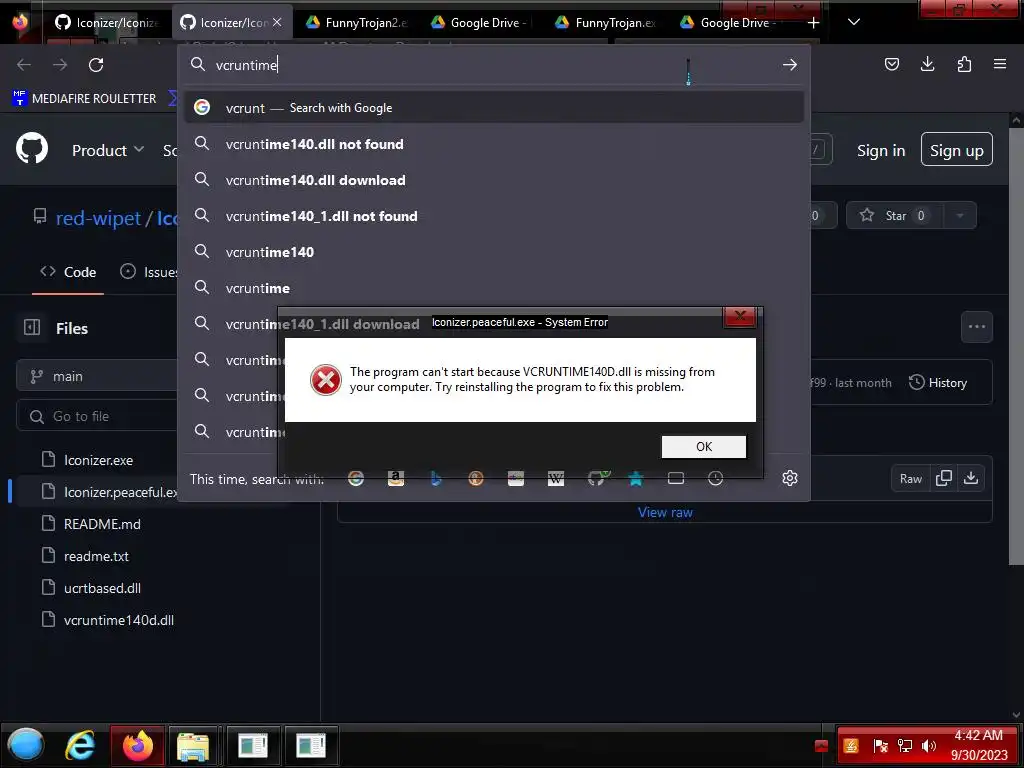Image resolution: width=1024 pixels, height=768 pixels.
Task: Close the active Iconizer tab
Action: click(x=277, y=22)
